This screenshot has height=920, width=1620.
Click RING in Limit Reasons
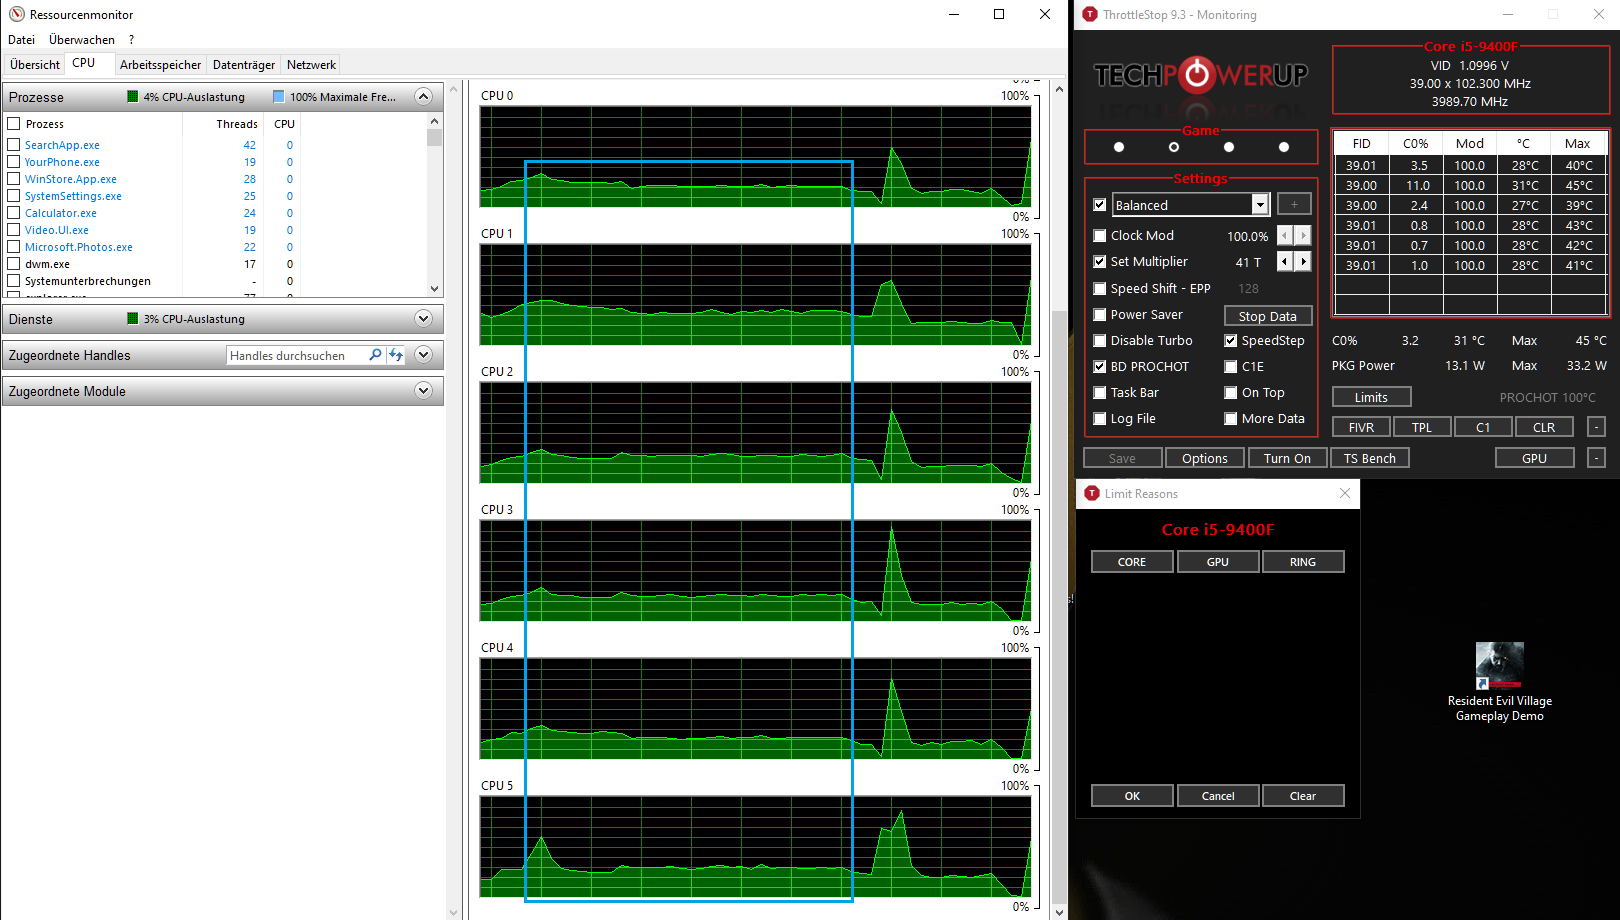[1303, 562]
